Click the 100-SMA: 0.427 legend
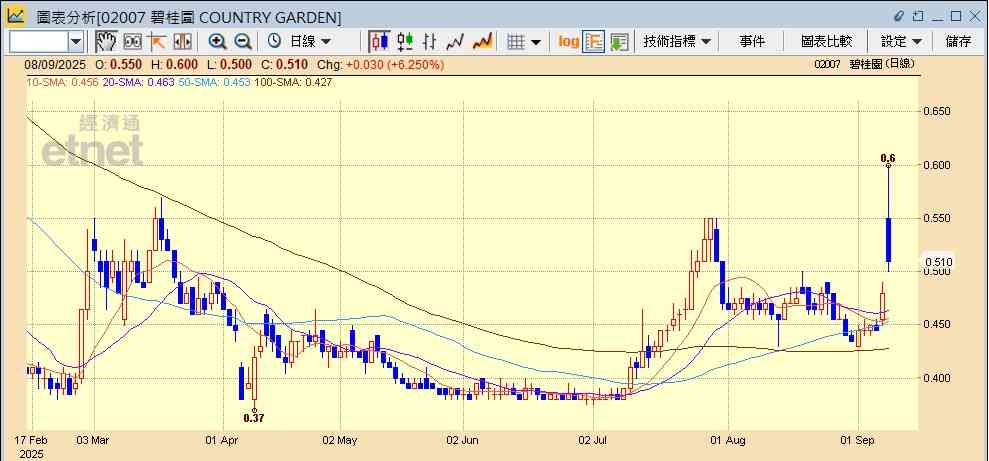This screenshot has height=461, width=989. 293,83
